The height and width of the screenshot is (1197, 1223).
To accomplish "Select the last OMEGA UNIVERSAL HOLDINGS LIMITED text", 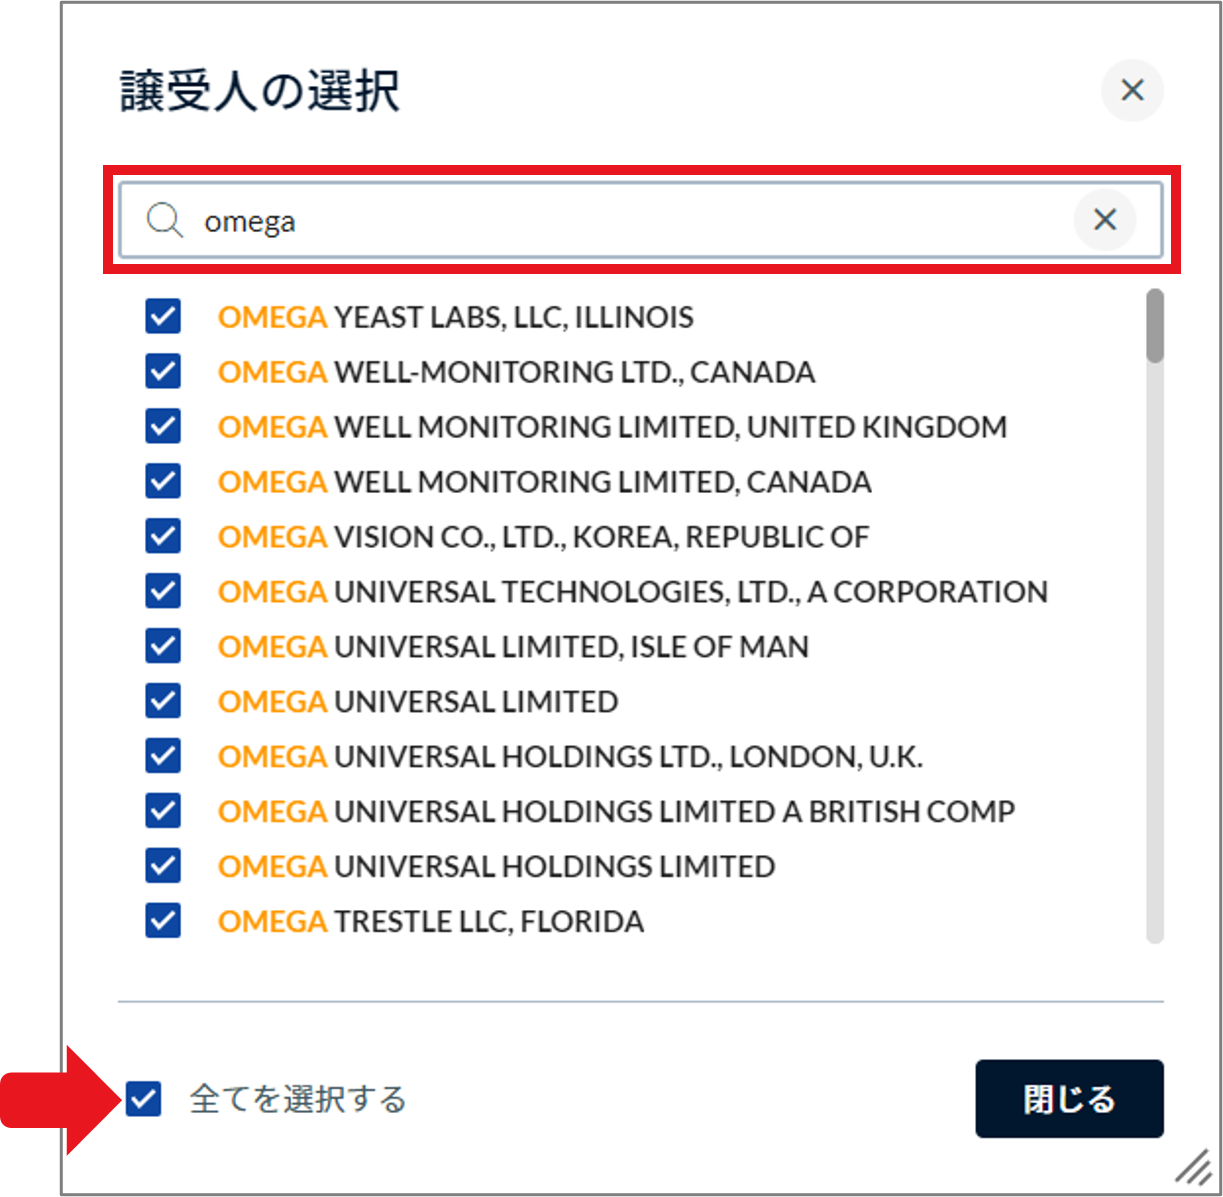I will 496,866.
